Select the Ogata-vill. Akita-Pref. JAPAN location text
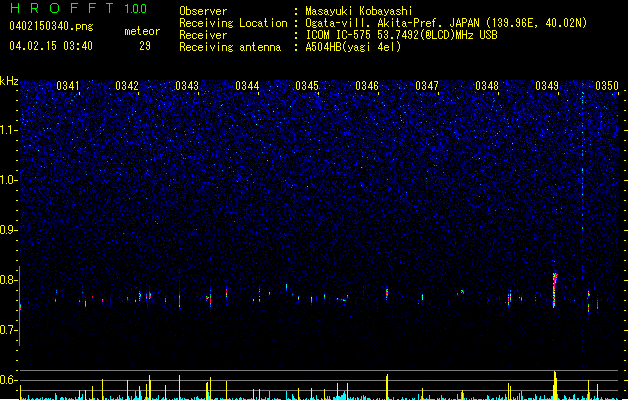 (x=446, y=23)
